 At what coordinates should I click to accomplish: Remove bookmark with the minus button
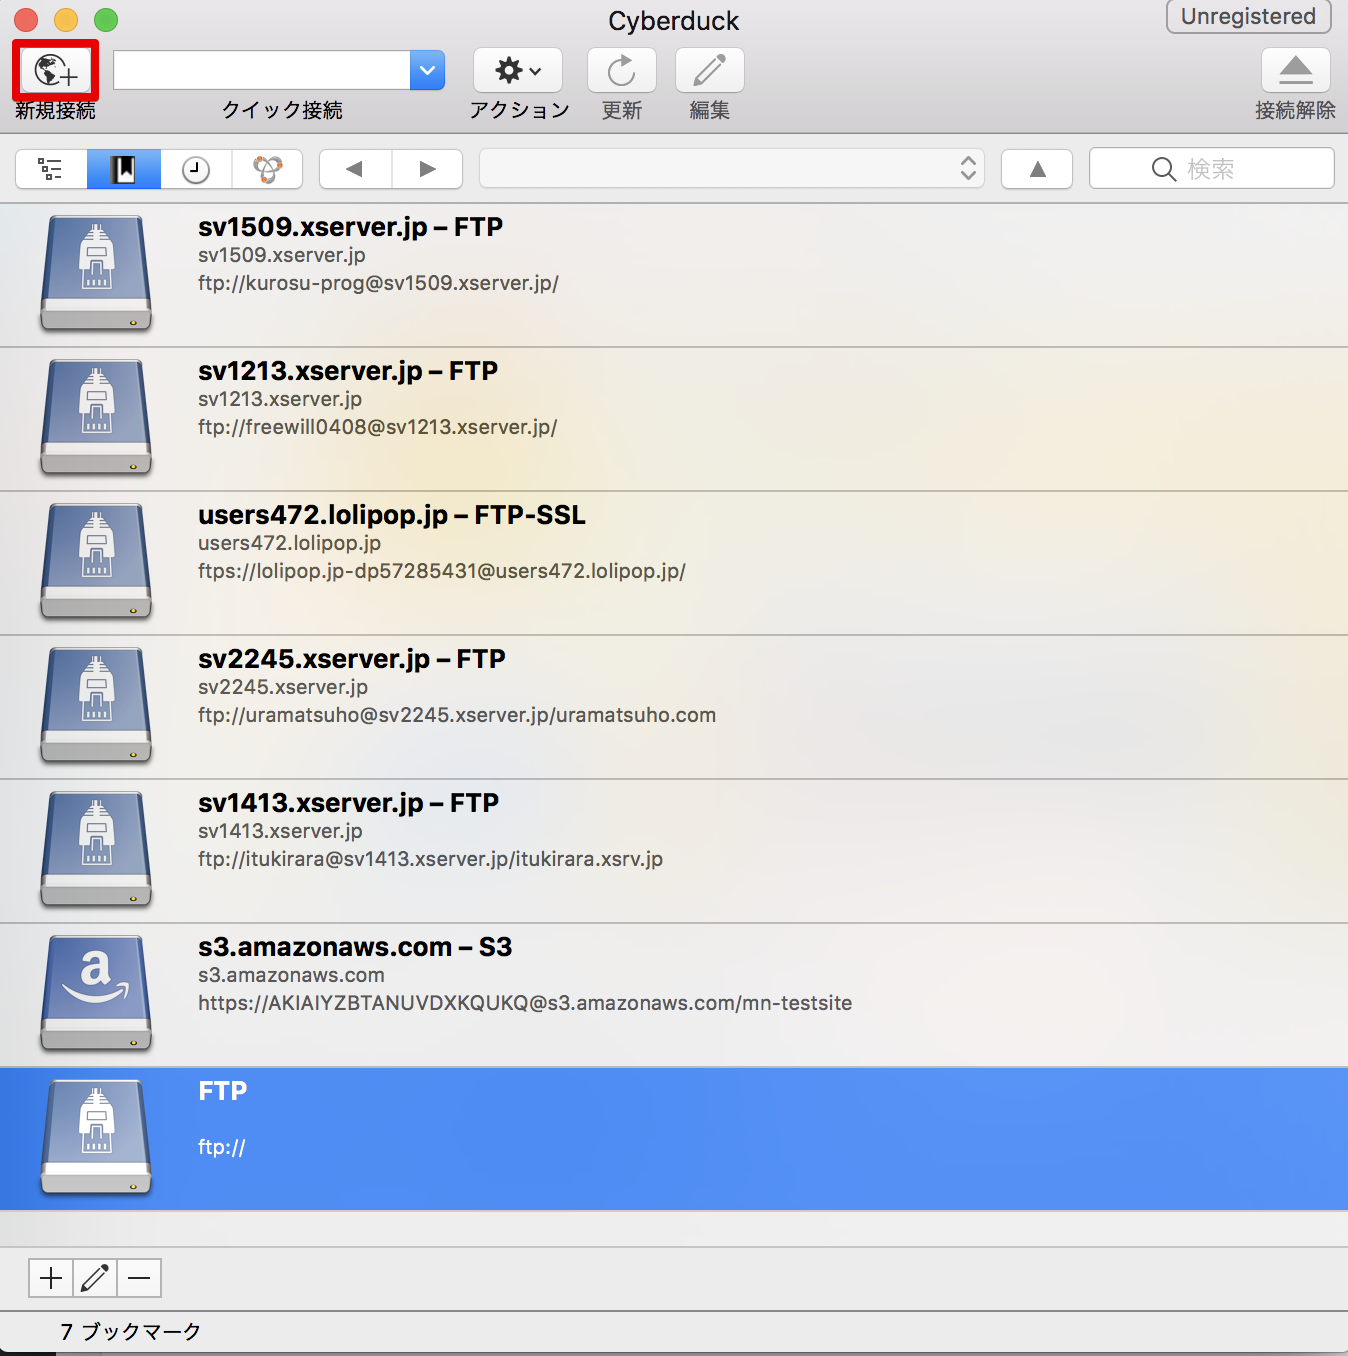[x=139, y=1278]
